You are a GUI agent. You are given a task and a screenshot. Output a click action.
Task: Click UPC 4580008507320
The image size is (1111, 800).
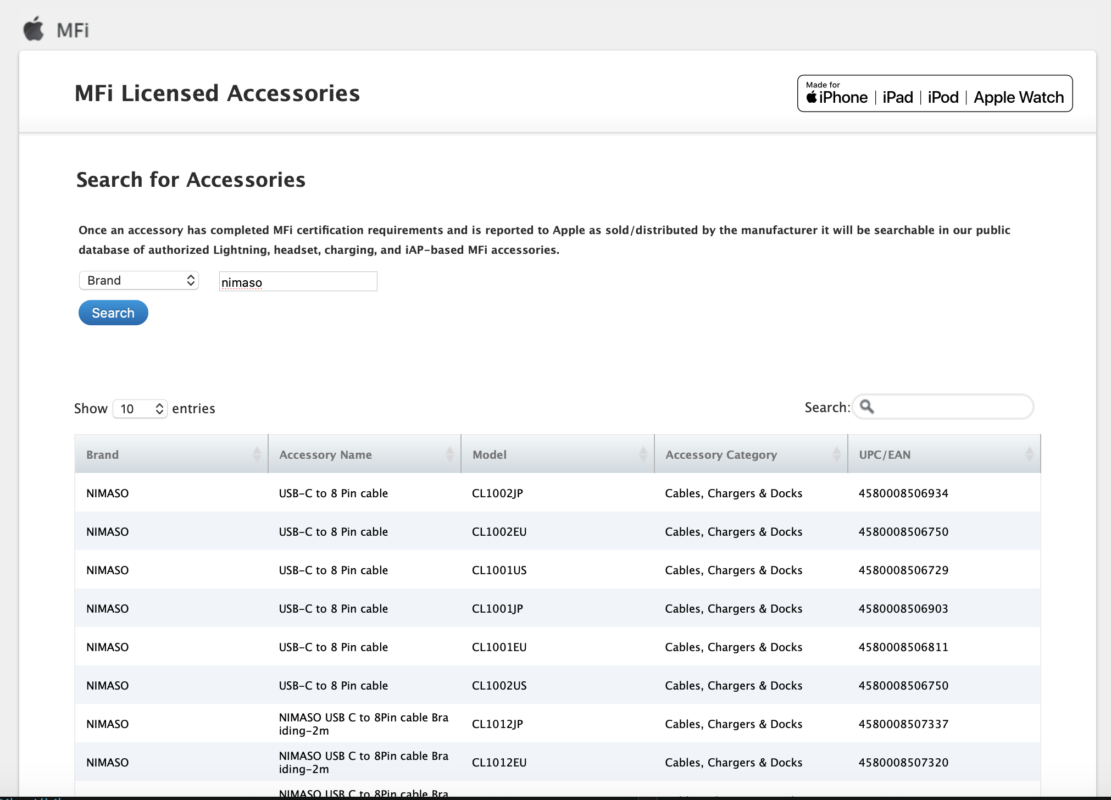903,762
